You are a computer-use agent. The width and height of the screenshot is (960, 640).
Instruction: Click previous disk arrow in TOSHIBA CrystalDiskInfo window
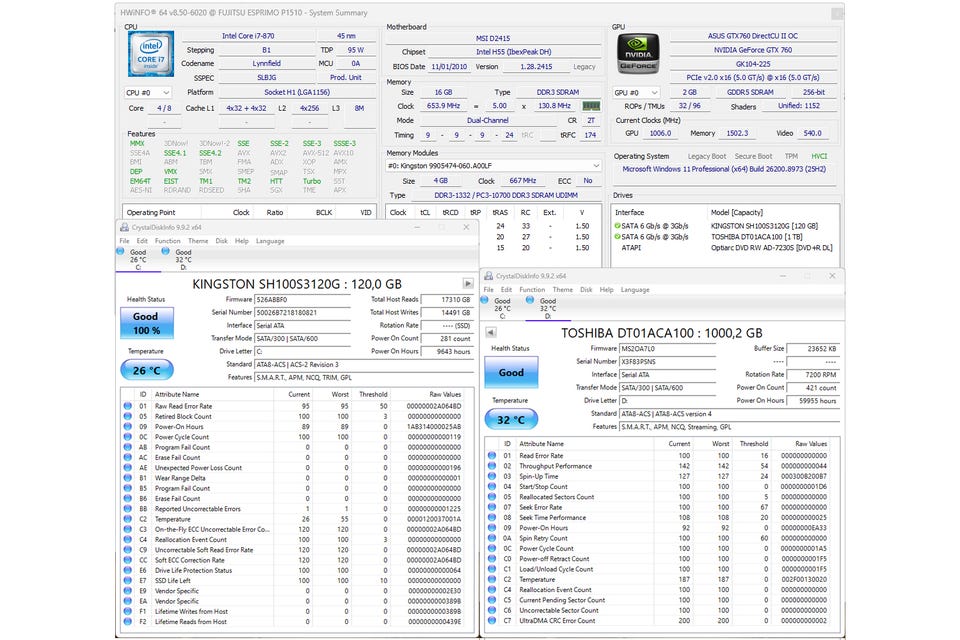click(x=490, y=332)
